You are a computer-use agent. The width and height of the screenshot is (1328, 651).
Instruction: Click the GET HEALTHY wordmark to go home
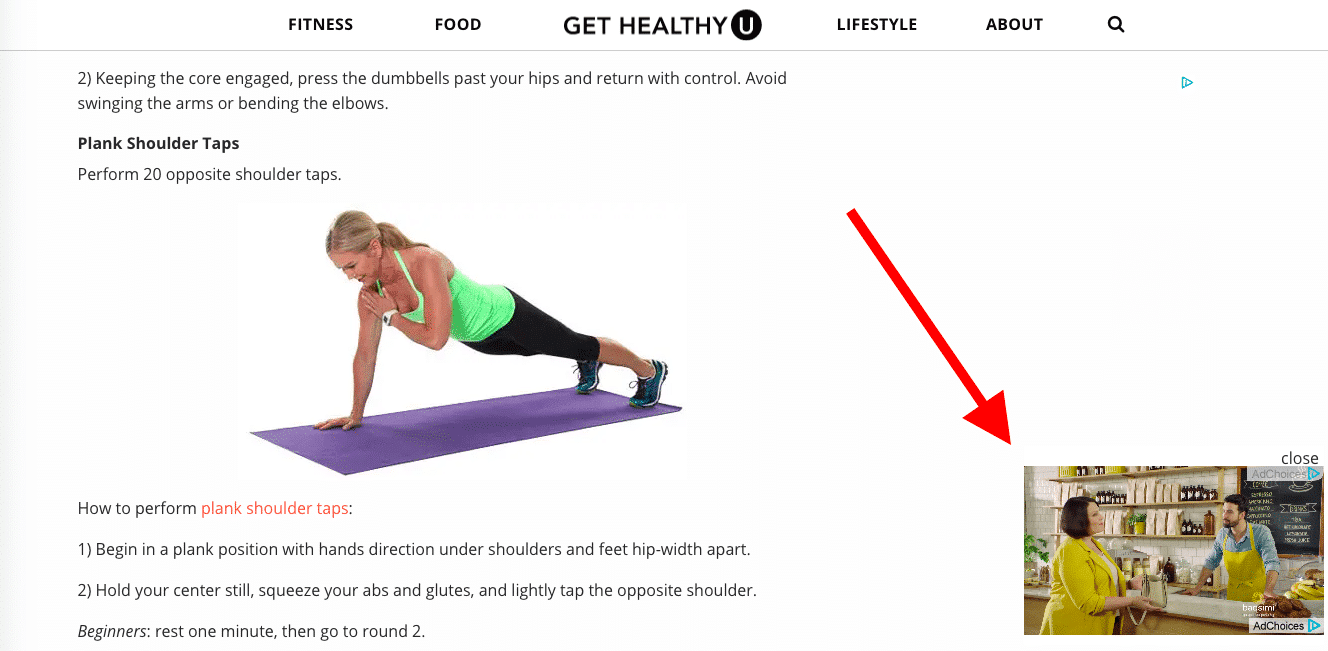pos(645,25)
